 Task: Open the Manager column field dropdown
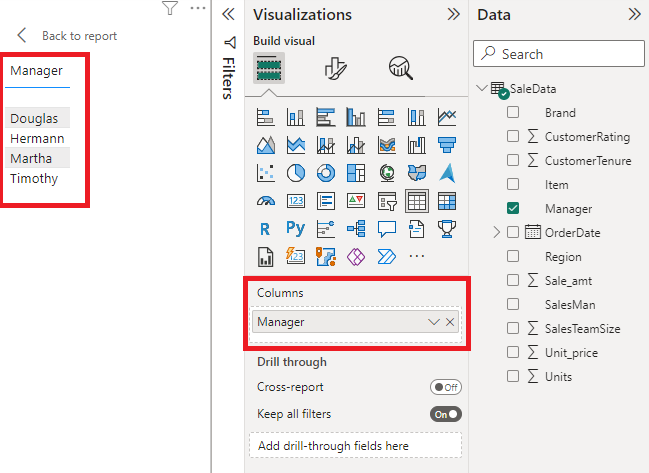pyautogui.click(x=434, y=322)
